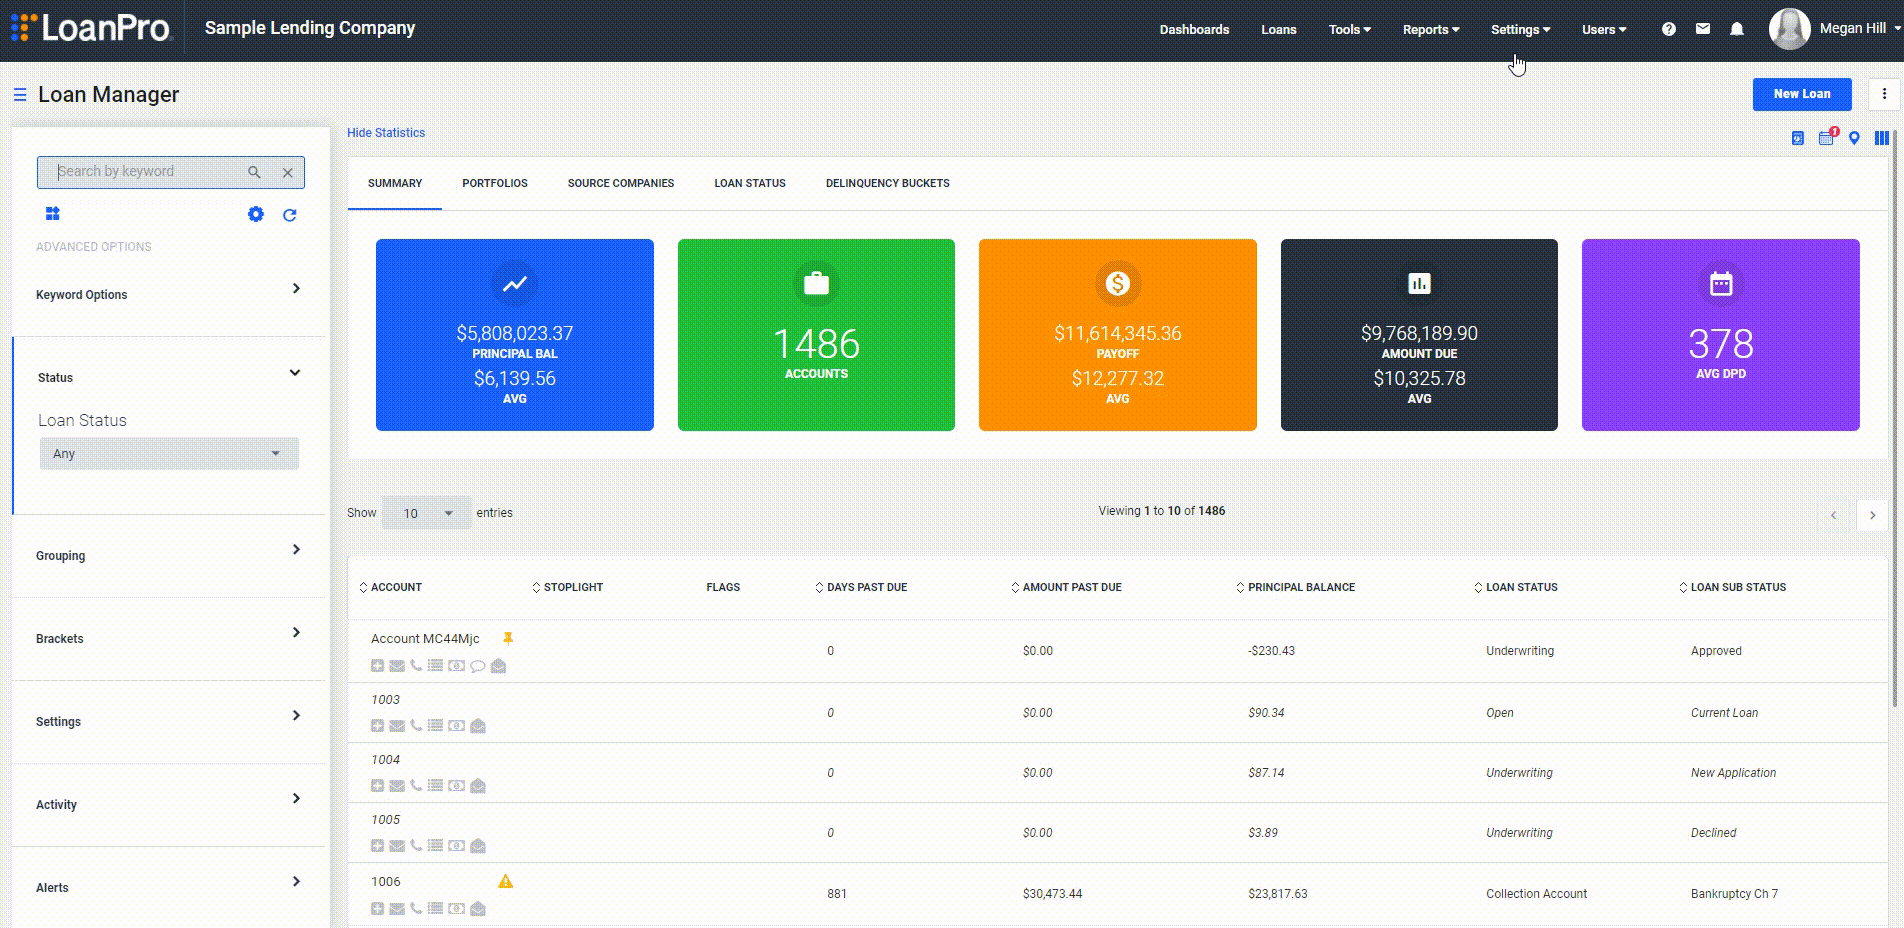
Task: Click the list icon under Account MC44Mjc
Action: point(435,666)
